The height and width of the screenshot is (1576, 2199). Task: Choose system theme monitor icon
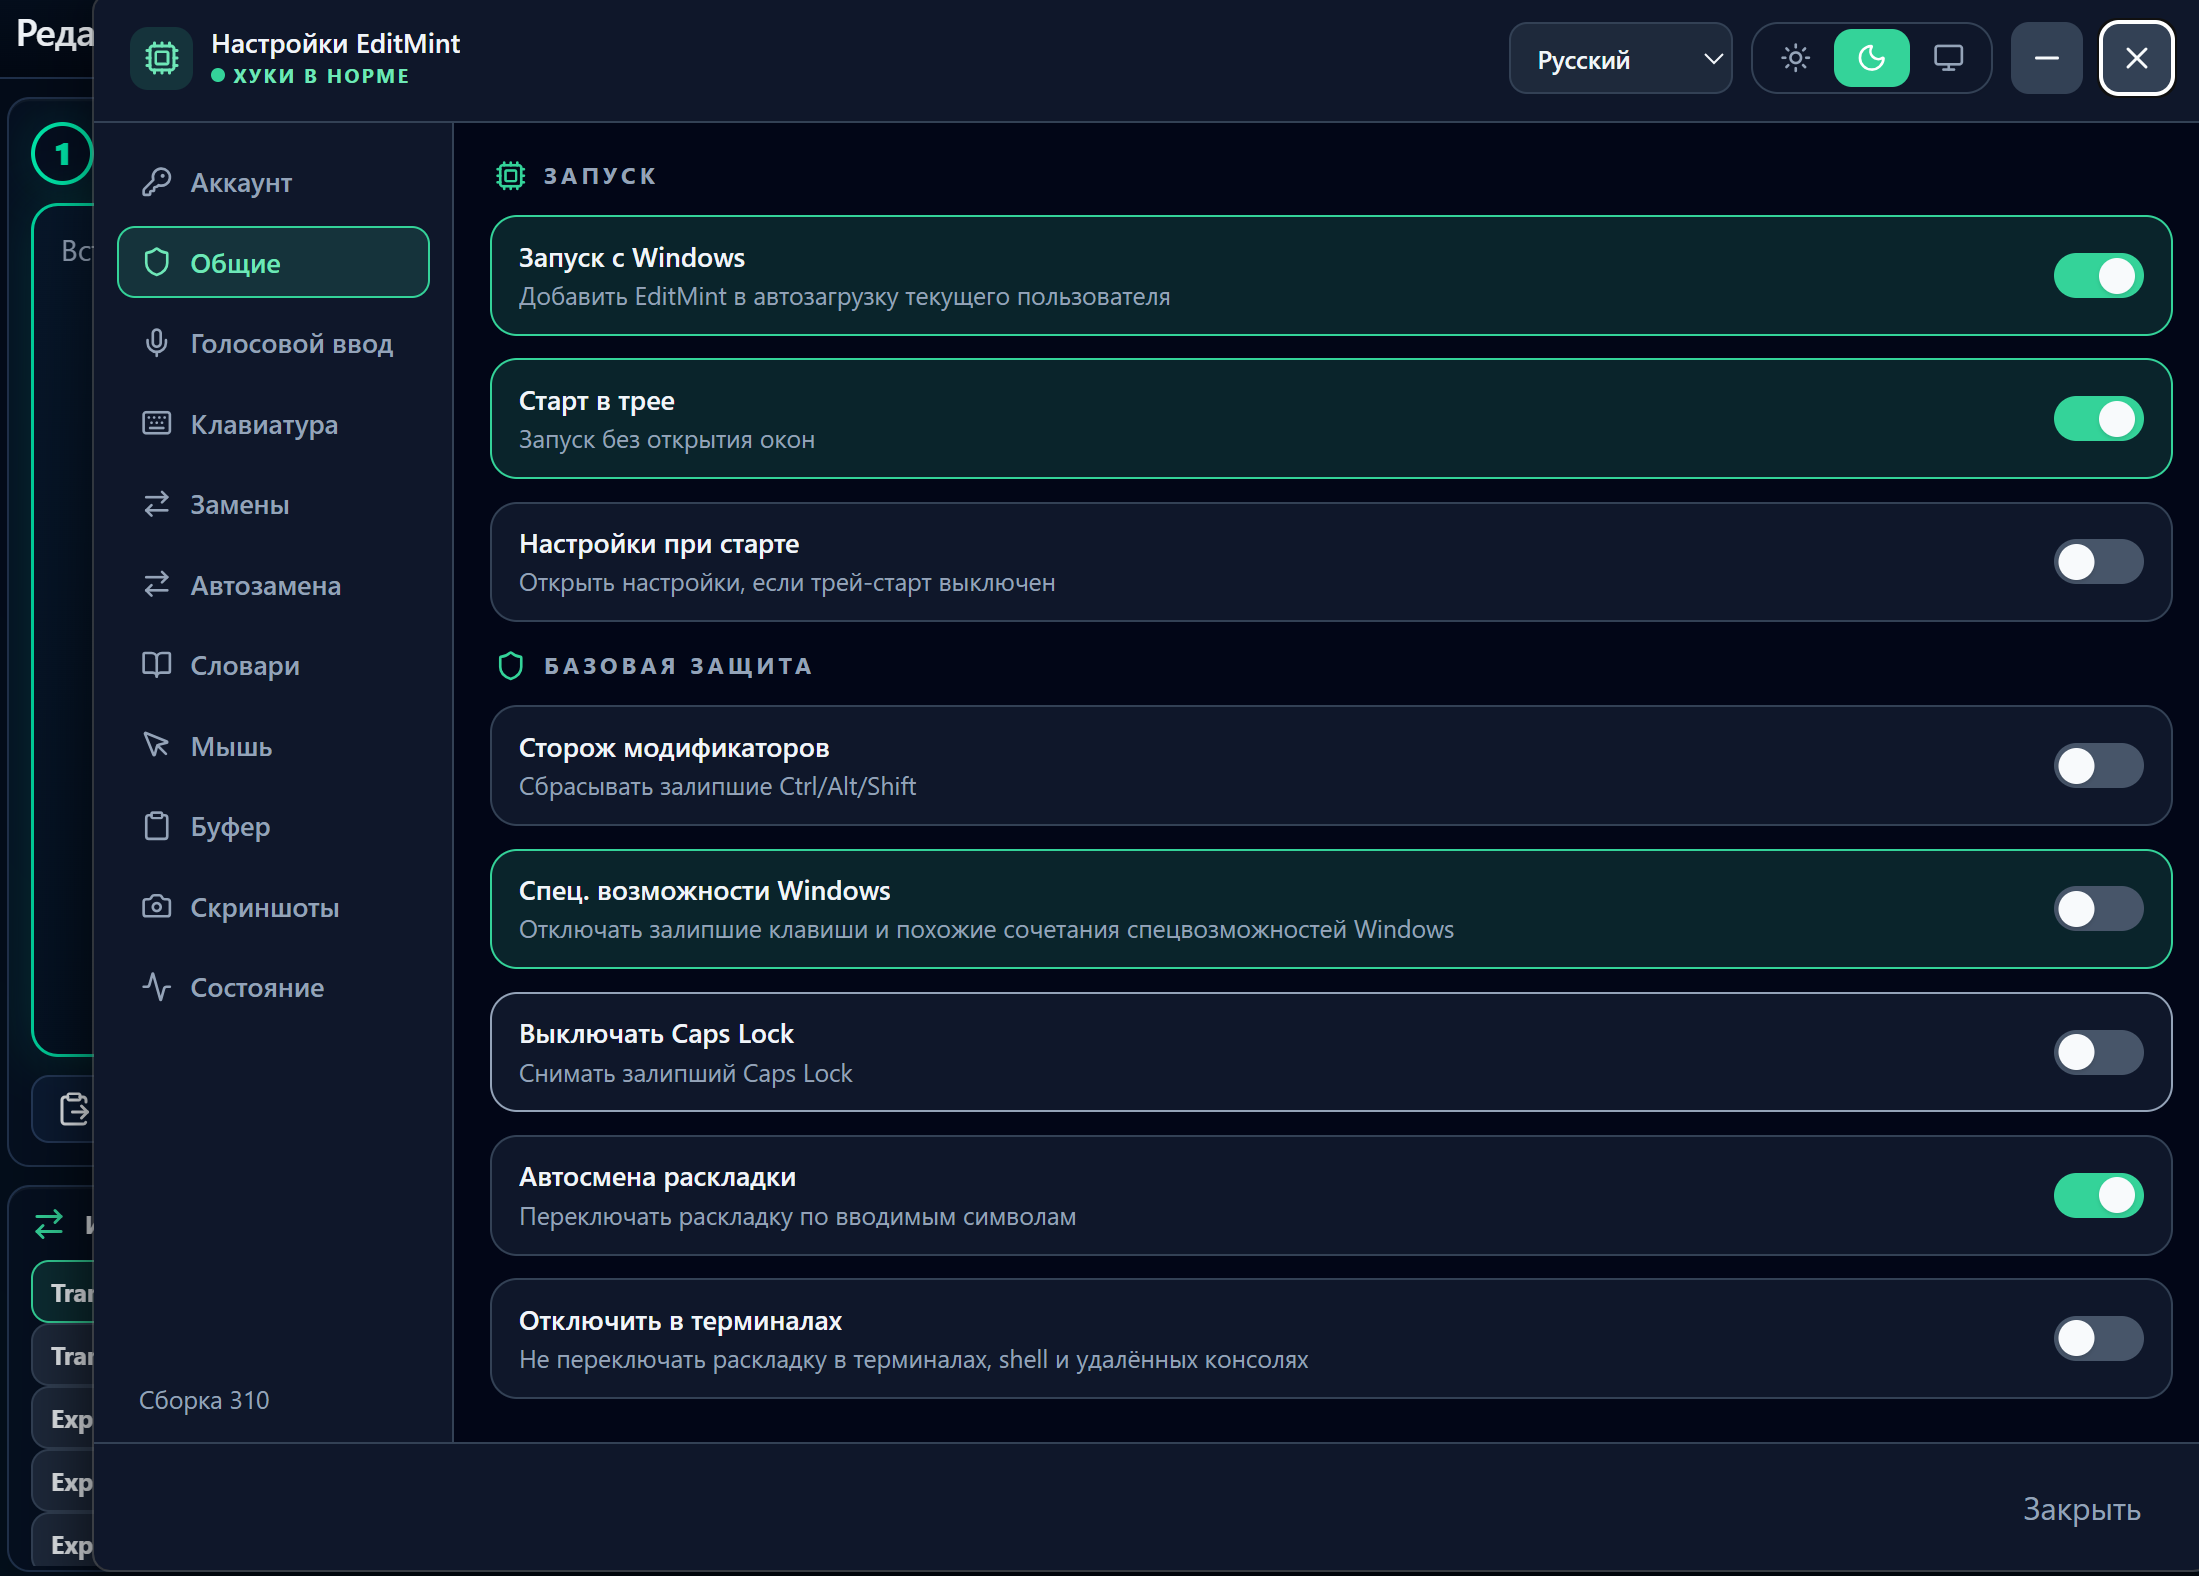coord(1947,58)
